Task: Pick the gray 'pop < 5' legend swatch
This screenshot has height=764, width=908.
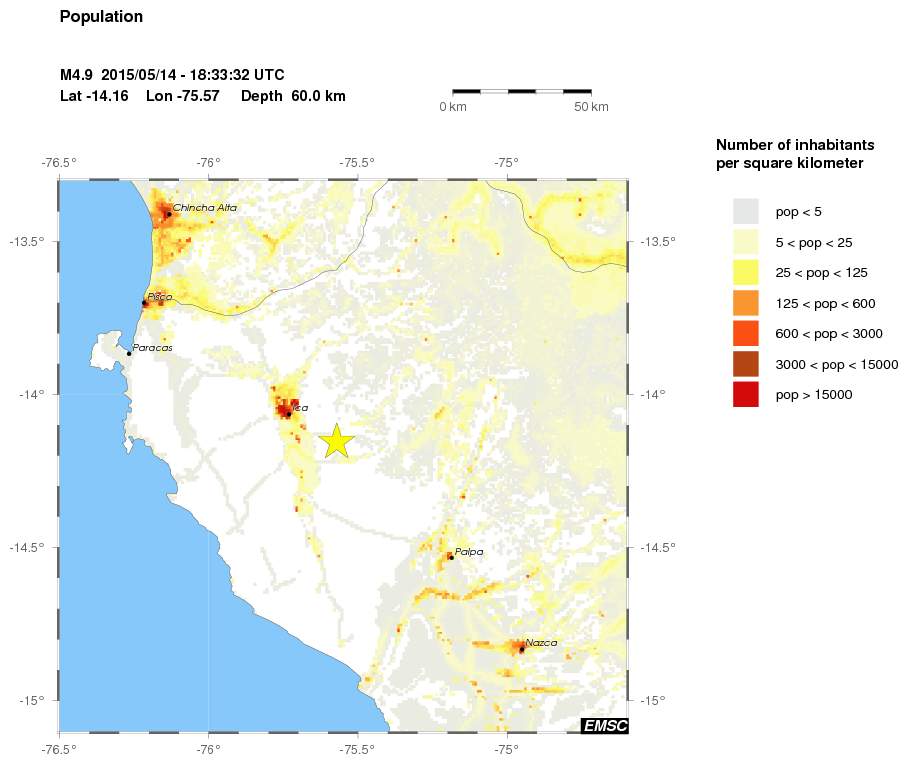Action: (x=746, y=211)
